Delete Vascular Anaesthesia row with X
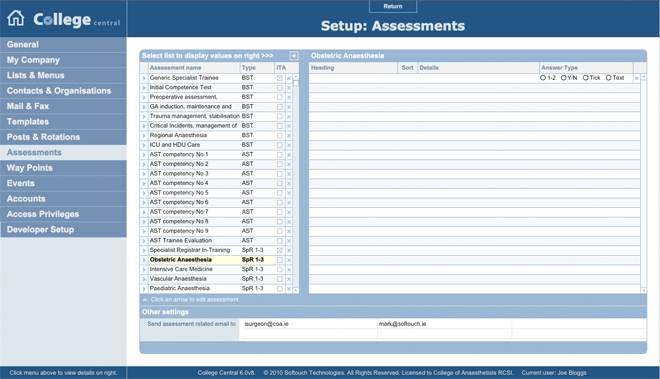The width and height of the screenshot is (660, 379). [289, 279]
